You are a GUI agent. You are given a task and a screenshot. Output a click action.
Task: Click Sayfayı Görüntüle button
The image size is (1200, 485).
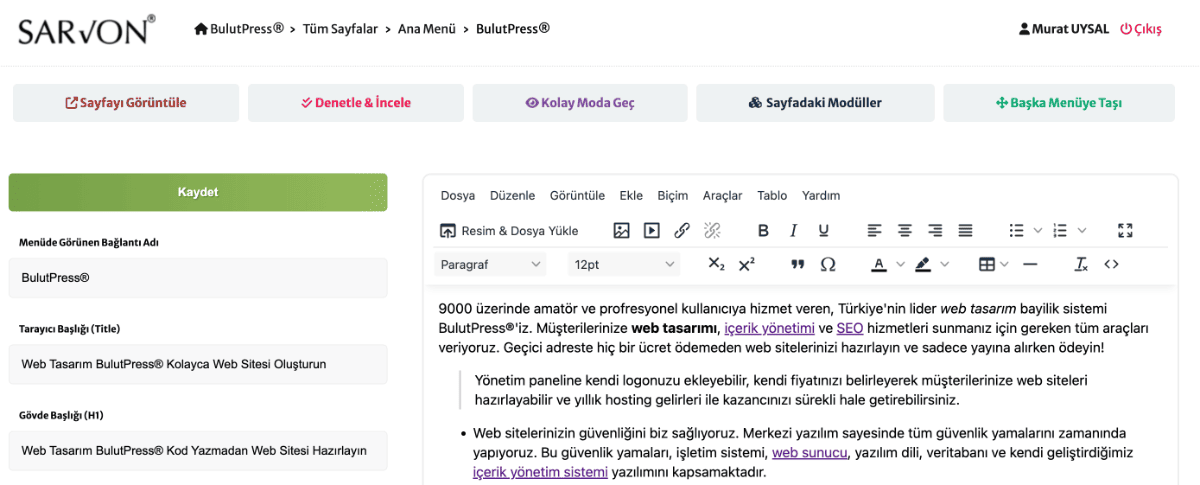coord(126,103)
